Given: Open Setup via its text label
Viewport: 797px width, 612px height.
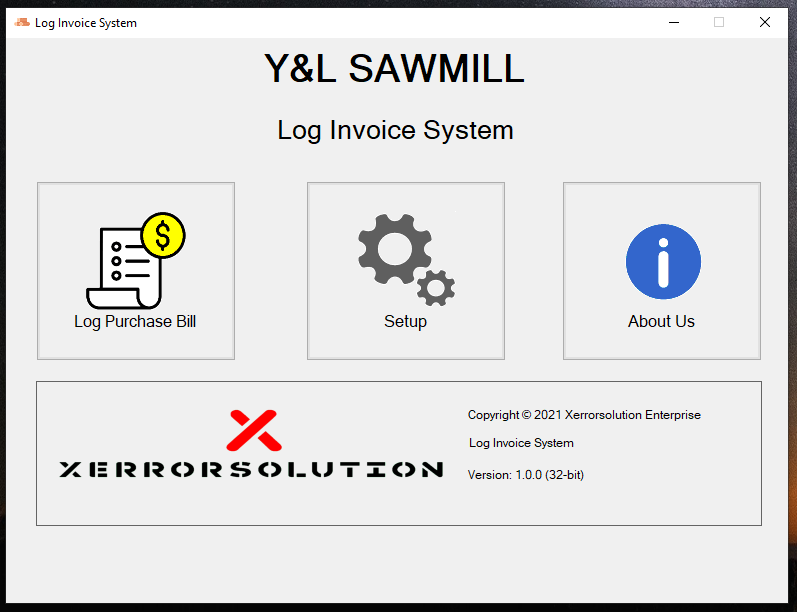Looking at the screenshot, I should 405,322.
